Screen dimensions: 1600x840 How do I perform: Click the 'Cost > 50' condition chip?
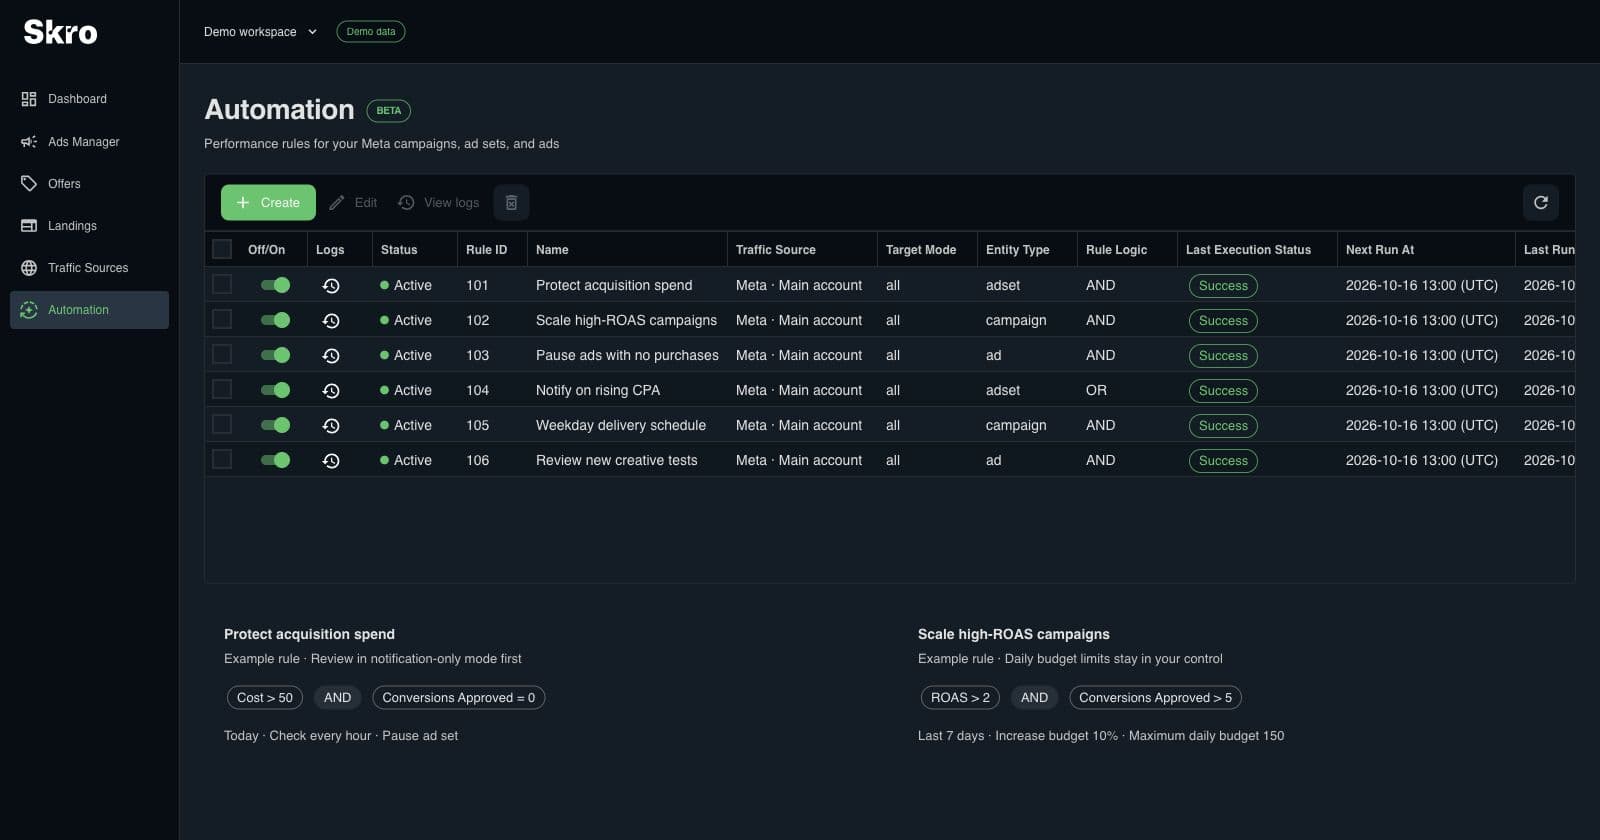click(265, 698)
